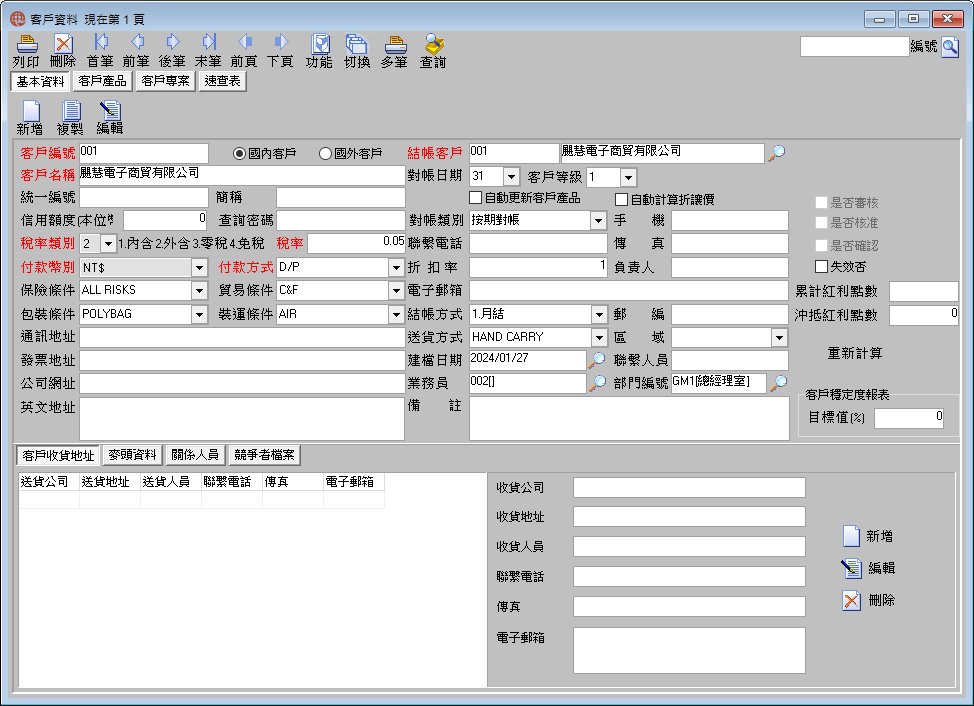Expand the 客戶等級 dropdown
The width and height of the screenshot is (974, 706).
point(629,178)
